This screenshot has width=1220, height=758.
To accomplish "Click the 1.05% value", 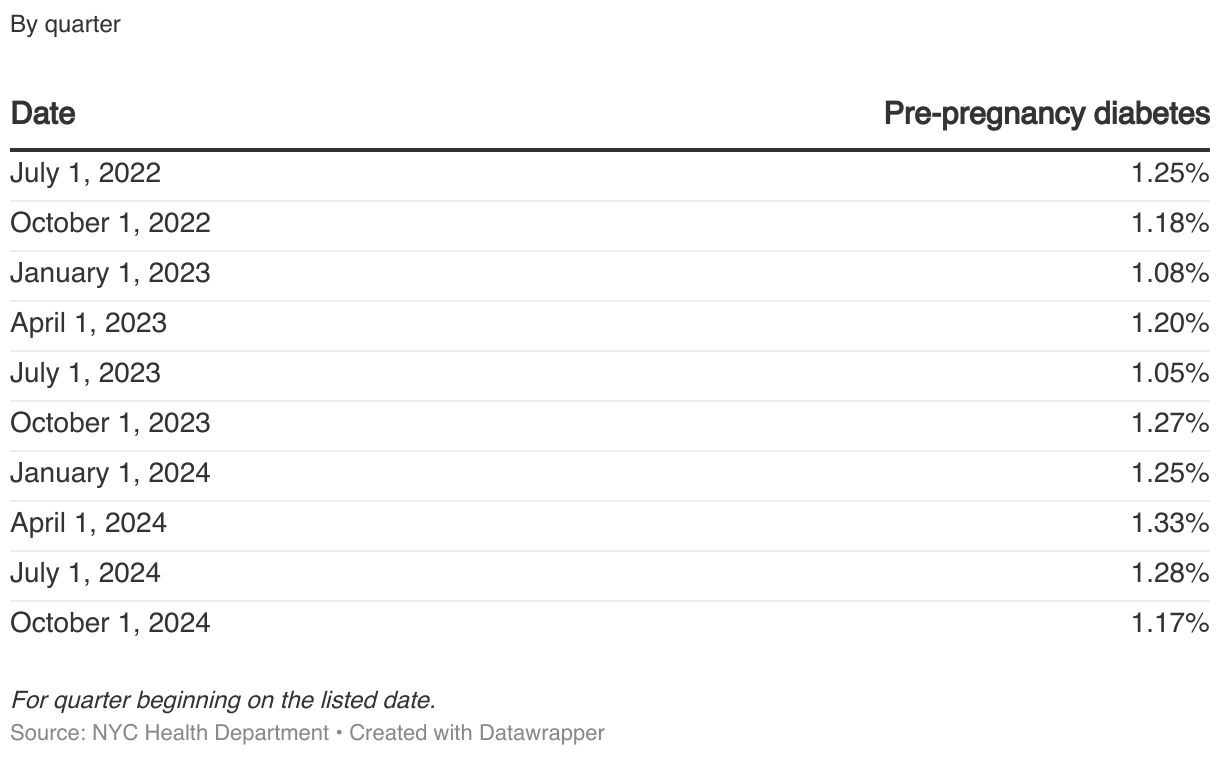I will (1171, 373).
